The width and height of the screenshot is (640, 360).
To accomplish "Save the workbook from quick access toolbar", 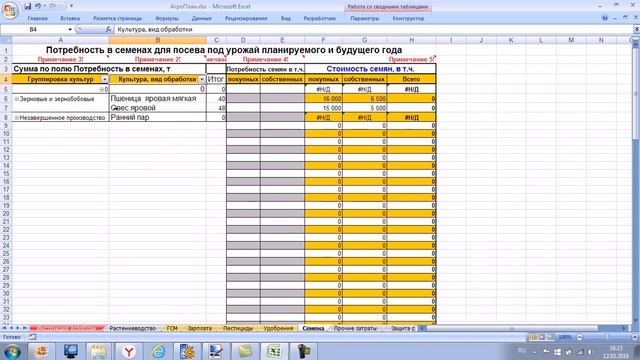I will [27, 6].
